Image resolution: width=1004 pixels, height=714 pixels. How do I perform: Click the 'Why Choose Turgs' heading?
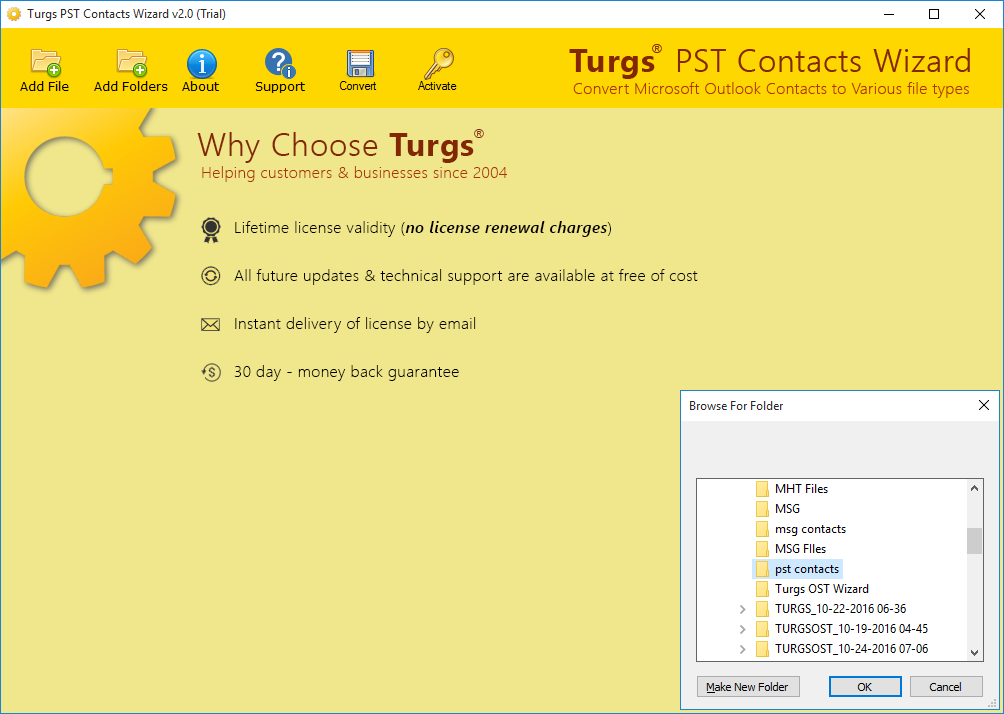click(341, 144)
